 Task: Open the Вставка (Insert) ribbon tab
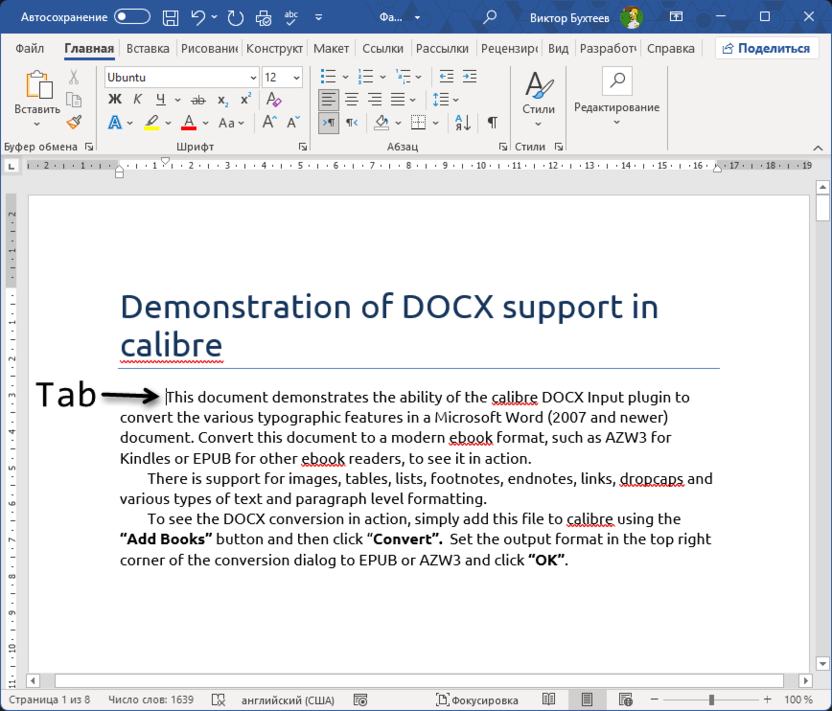point(148,48)
